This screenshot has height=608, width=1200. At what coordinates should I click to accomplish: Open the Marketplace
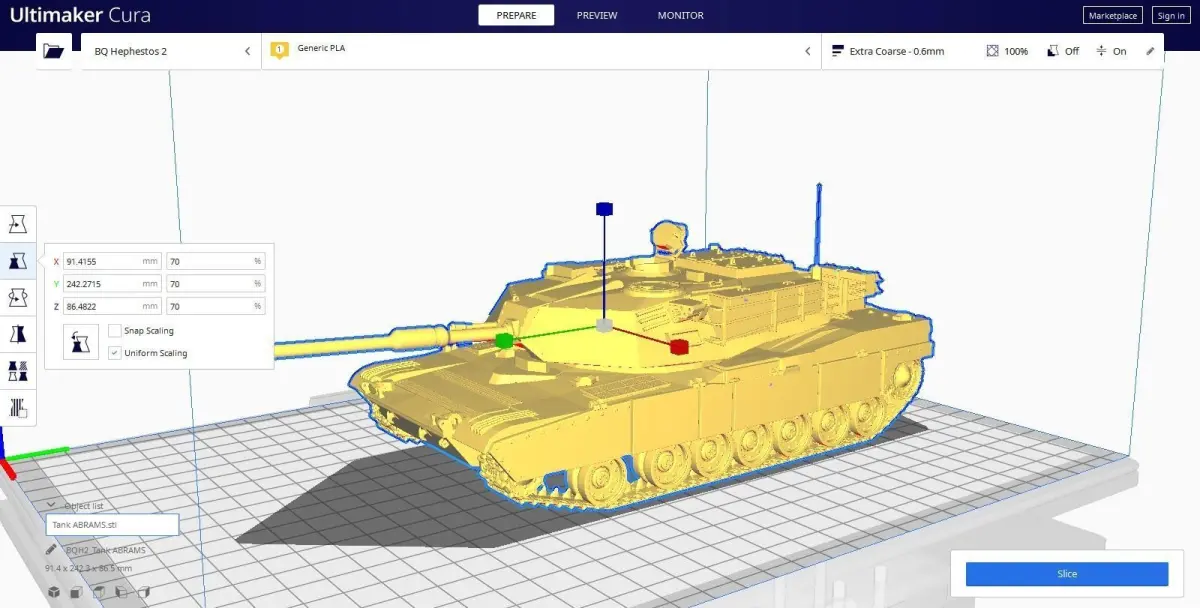(1113, 16)
